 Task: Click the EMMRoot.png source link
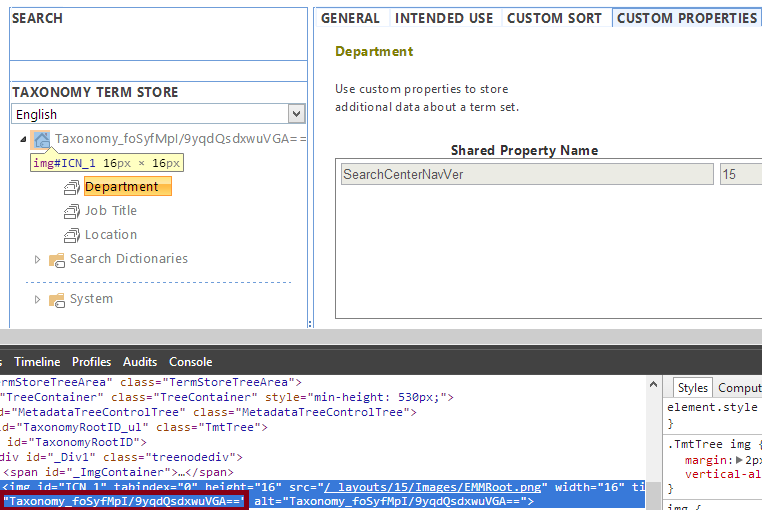430,487
